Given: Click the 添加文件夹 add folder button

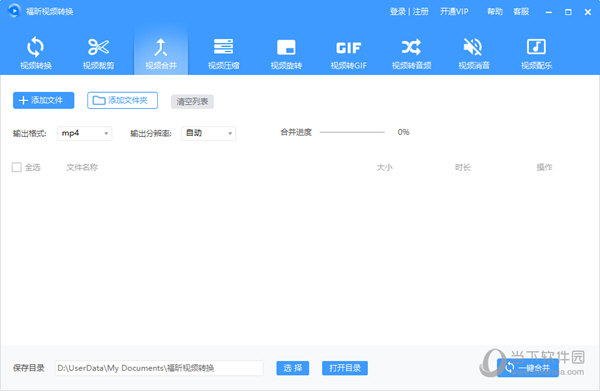Looking at the screenshot, I should (x=122, y=100).
